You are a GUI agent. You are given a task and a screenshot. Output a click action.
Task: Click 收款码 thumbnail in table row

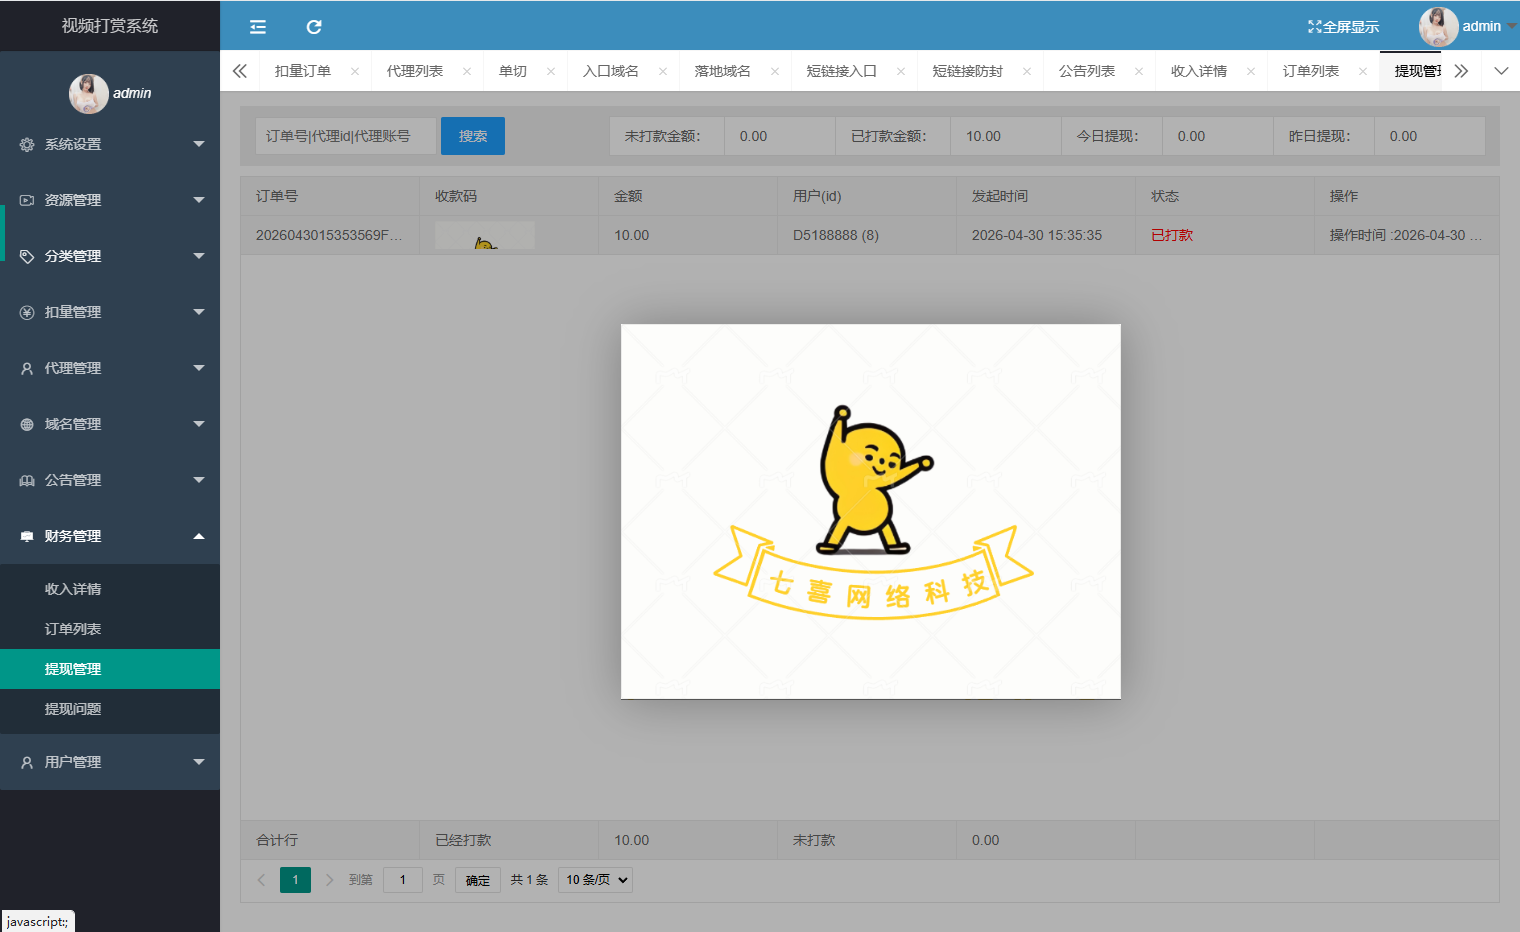pyautogui.click(x=485, y=236)
